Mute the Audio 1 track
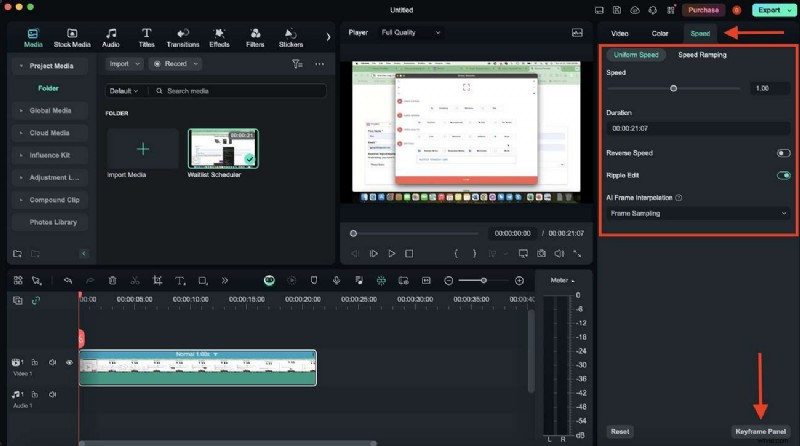800x446 pixels. pyautogui.click(x=53, y=394)
